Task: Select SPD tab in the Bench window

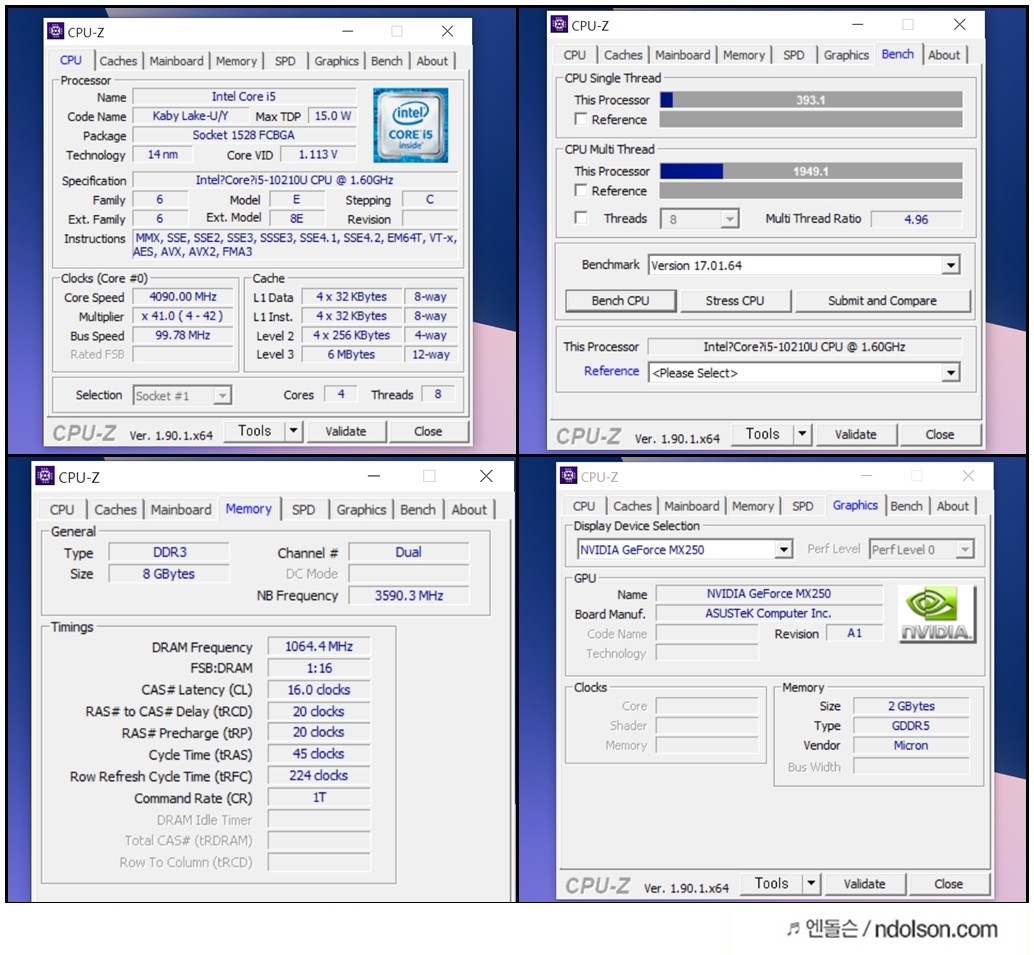Action: [x=793, y=55]
